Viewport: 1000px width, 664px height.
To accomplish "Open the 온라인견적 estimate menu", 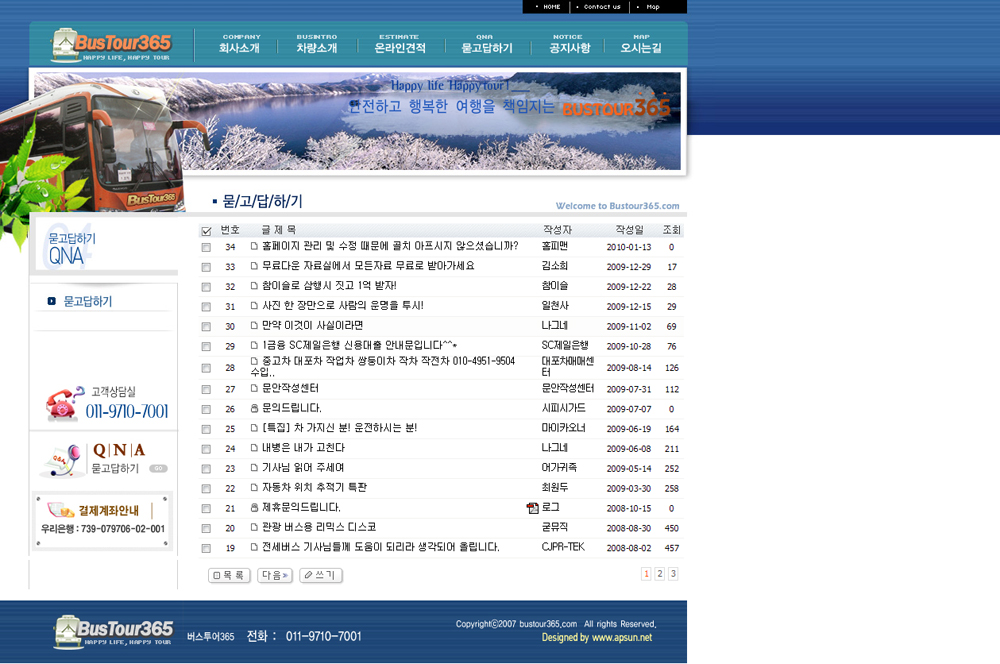I will tap(400, 44).
